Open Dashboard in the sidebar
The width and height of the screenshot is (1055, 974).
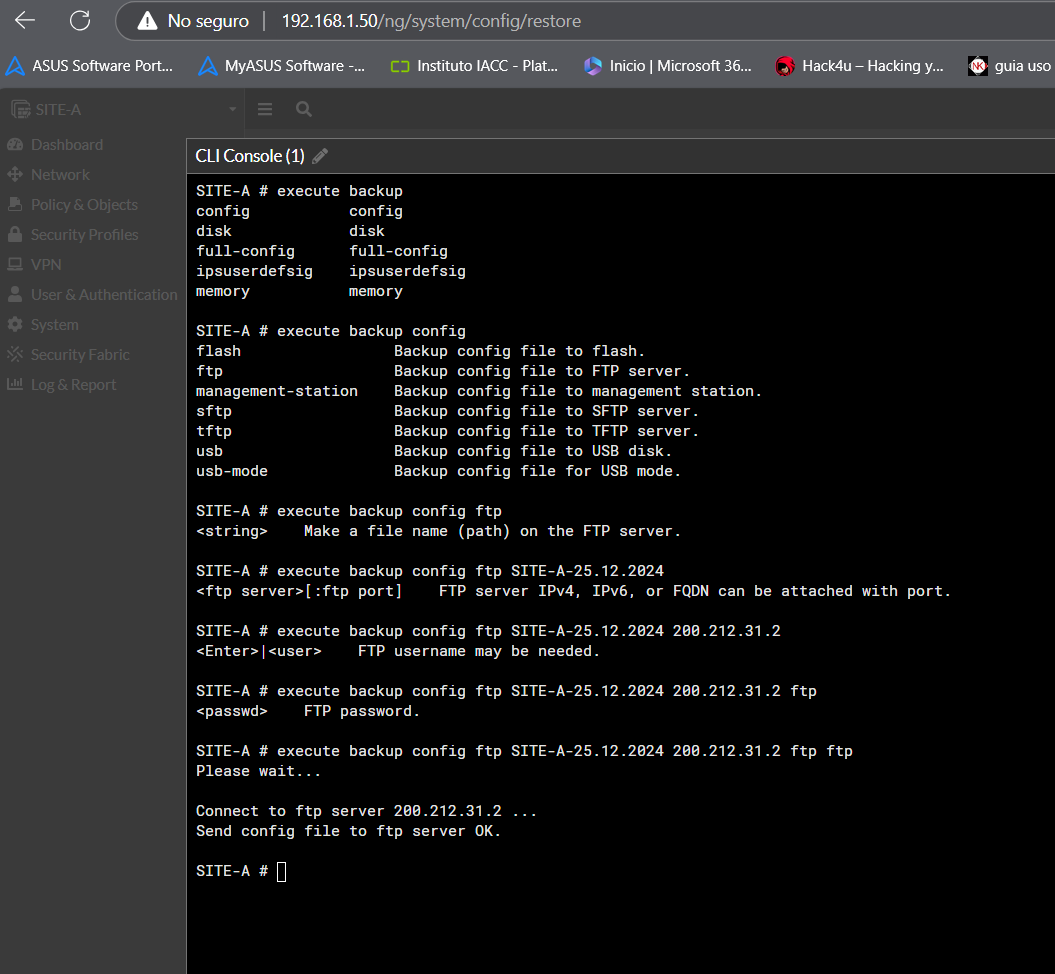[66, 145]
